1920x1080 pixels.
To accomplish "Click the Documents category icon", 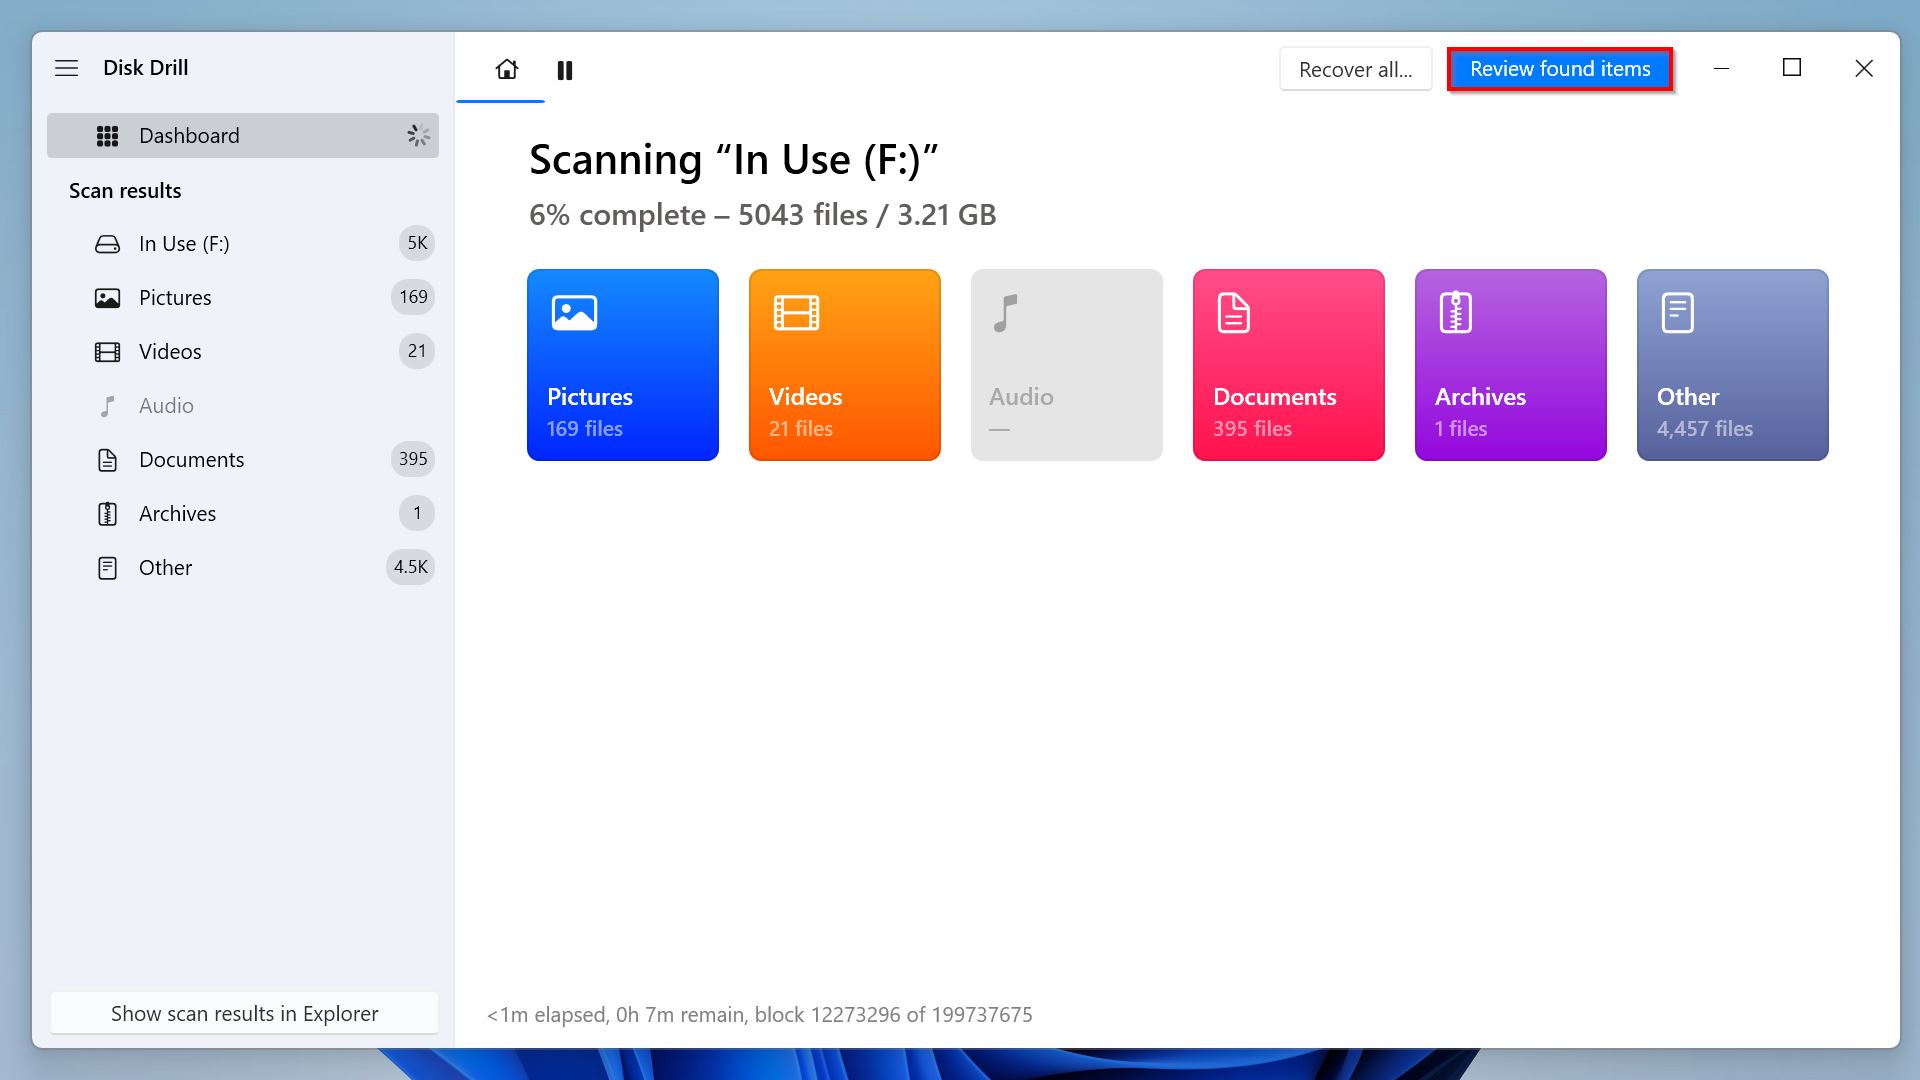I will (1233, 313).
